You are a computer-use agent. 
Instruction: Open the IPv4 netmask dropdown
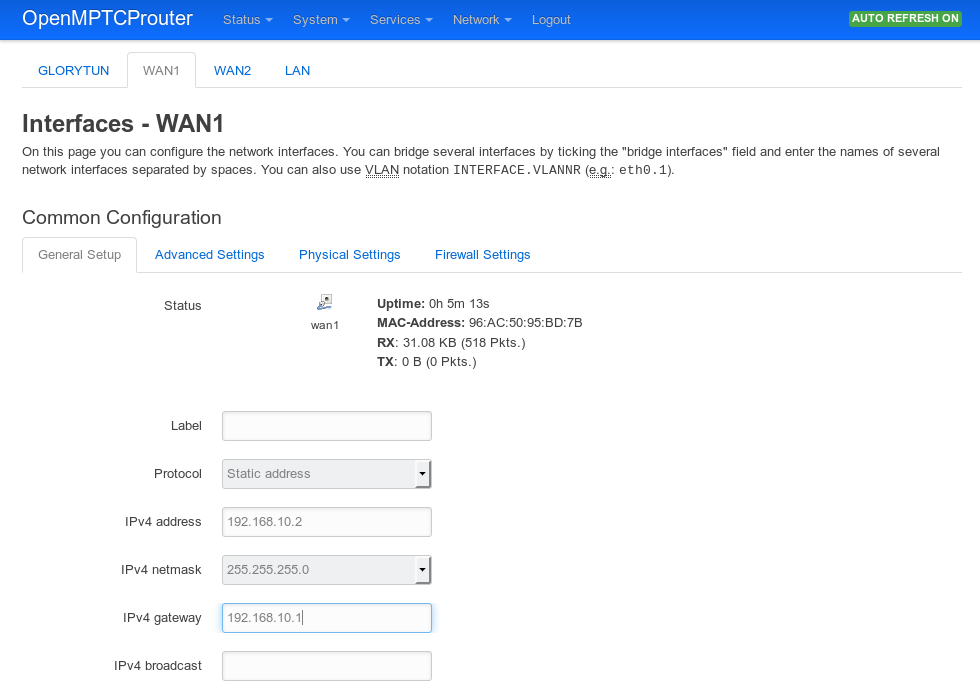[326, 569]
